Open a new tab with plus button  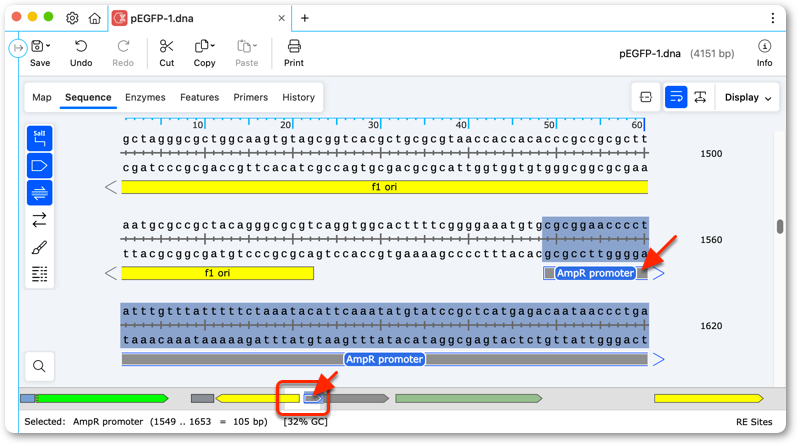pos(304,18)
